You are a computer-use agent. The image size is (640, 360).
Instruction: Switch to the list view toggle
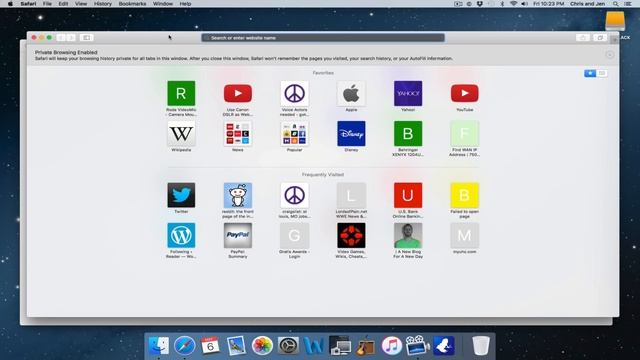(602, 73)
